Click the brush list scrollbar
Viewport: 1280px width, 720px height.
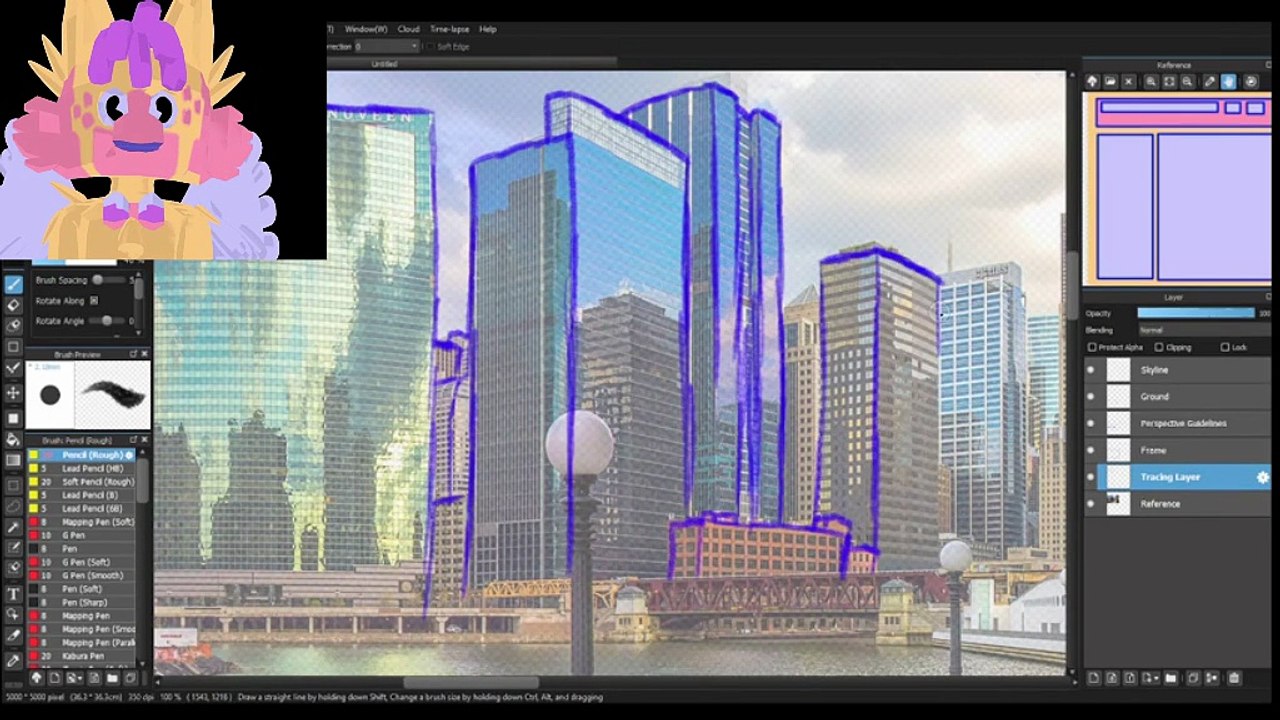(143, 480)
